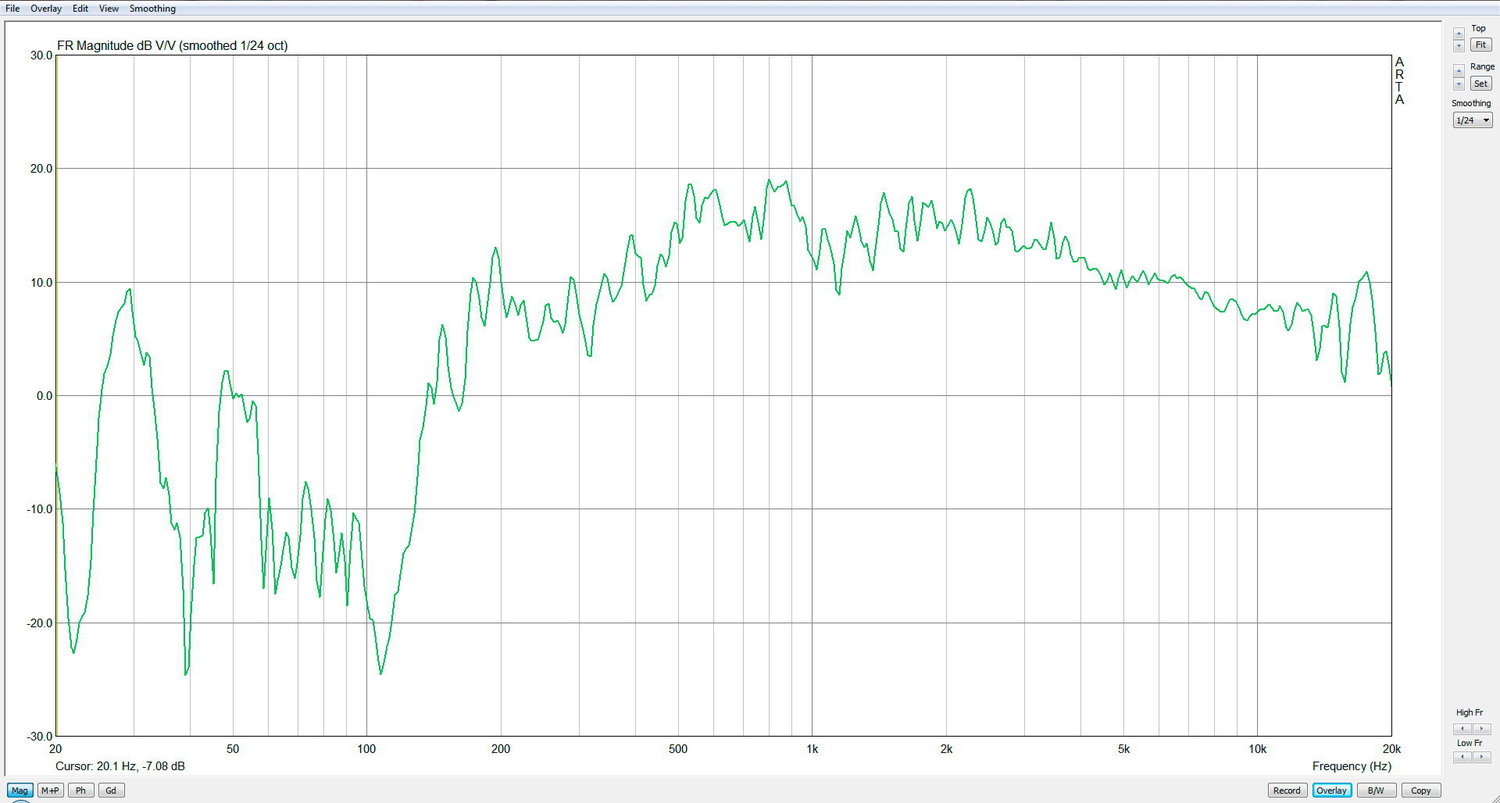
Task: Move High Fr limit left
Action: tap(1462, 728)
